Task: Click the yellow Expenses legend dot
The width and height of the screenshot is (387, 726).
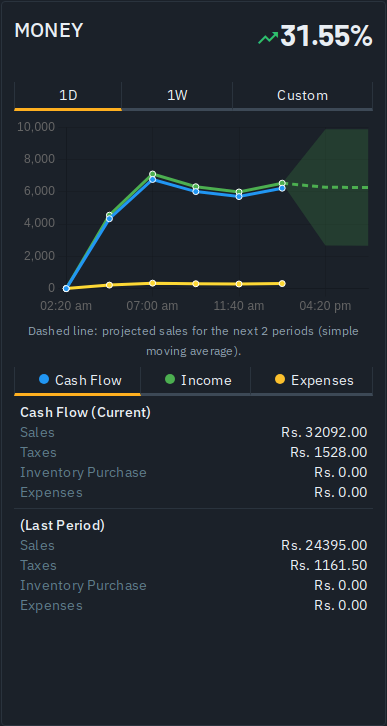Action: coord(280,380)
